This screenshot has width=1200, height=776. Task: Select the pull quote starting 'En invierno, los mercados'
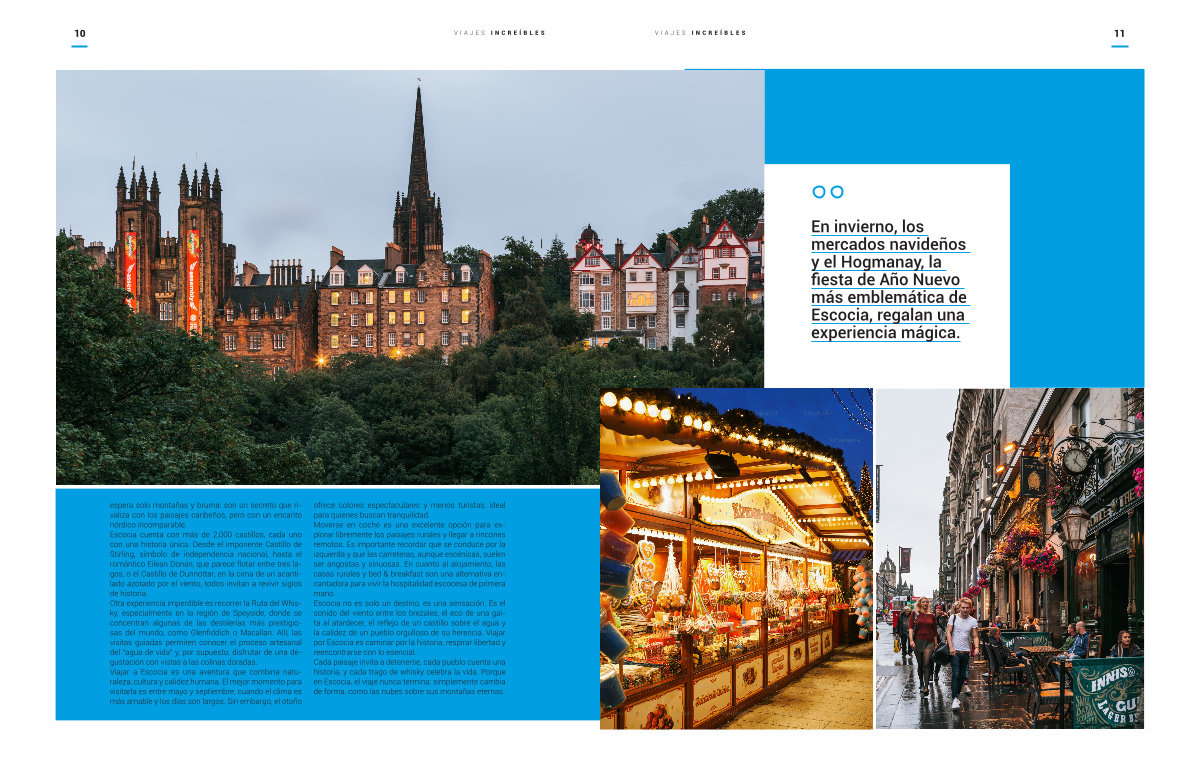888,280
